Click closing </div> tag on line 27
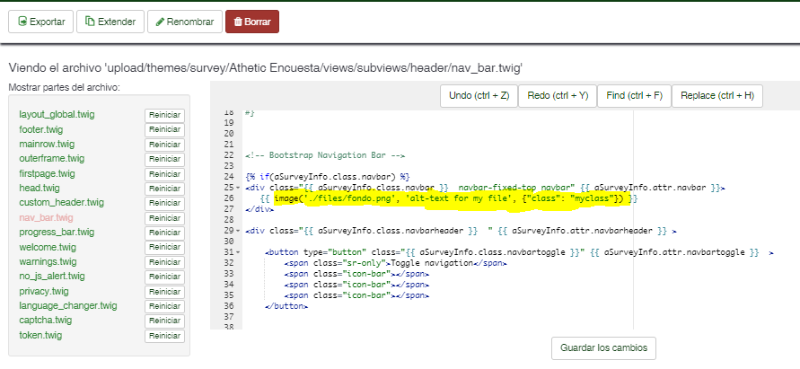 [x=260, y=209]
